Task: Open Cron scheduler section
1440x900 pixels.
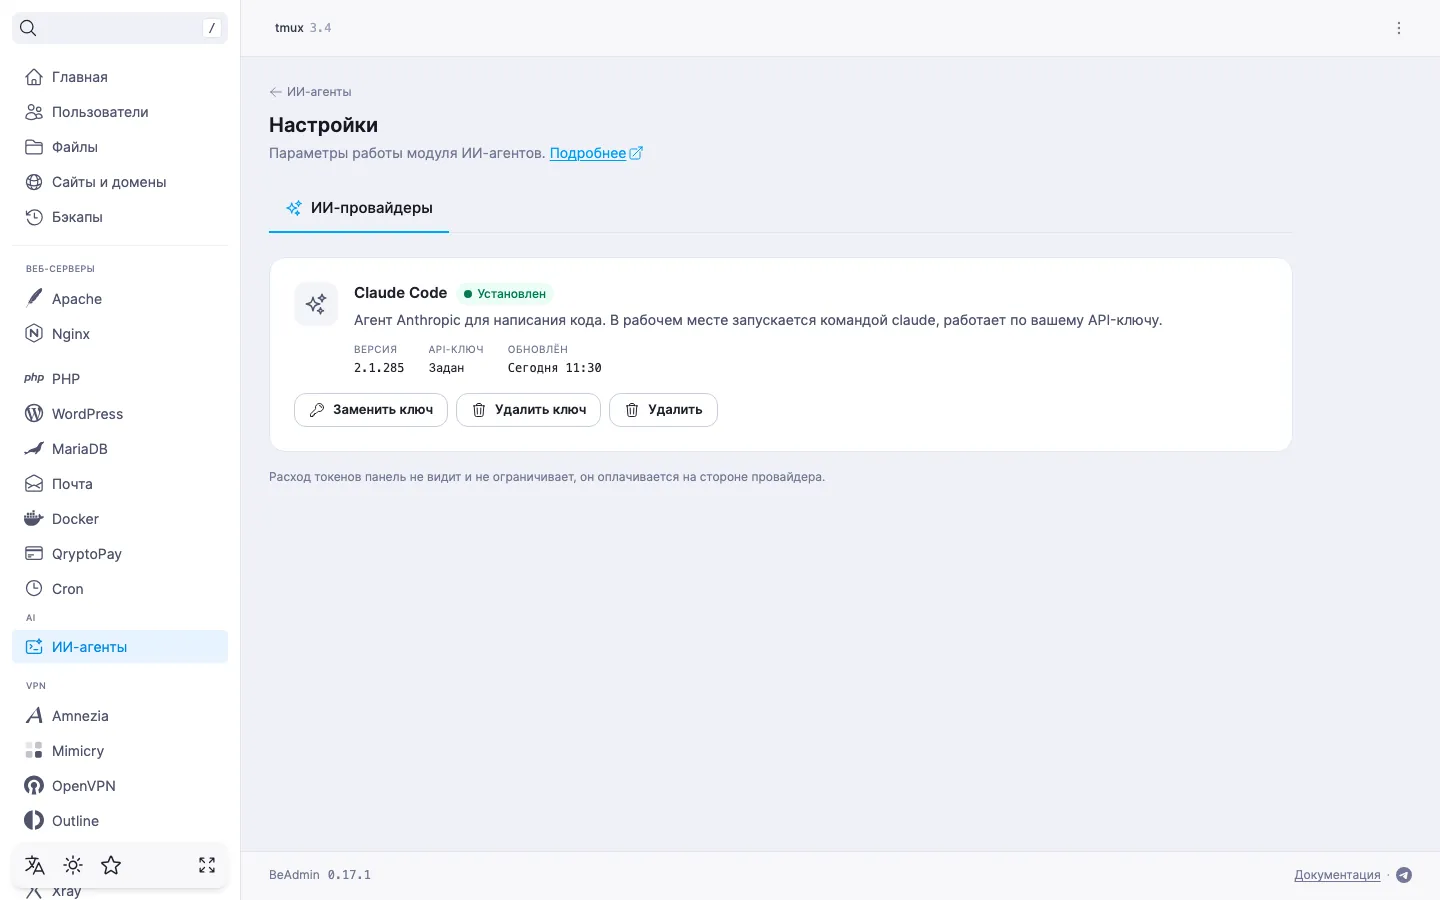Action: tap(120, 589)
